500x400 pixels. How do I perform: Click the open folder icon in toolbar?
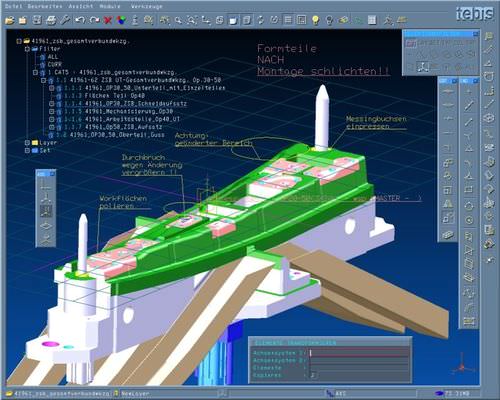coord(10,20)
